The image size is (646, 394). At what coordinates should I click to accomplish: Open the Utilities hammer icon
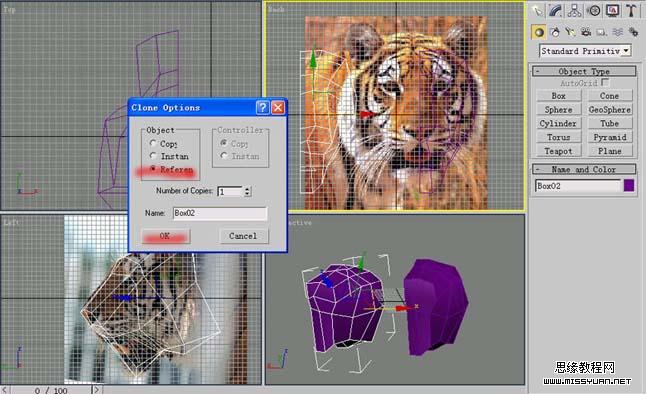pos(631,11)
